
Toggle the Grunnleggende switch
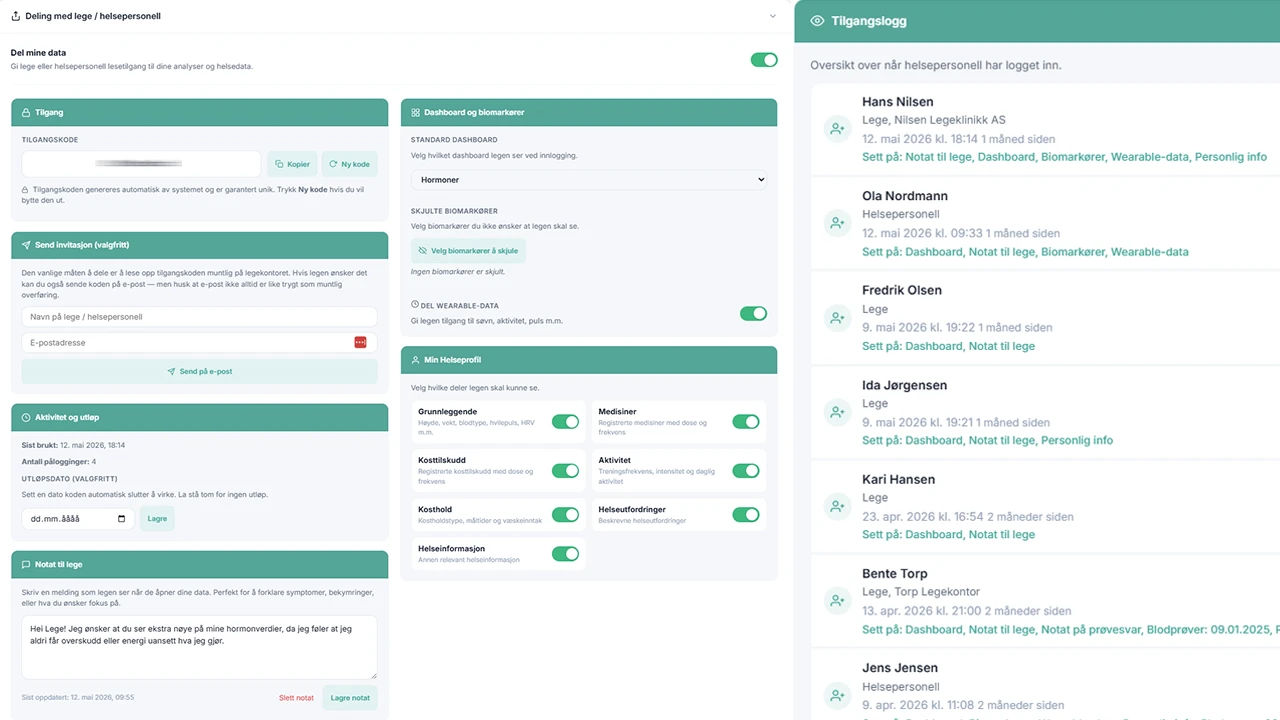pyautogui.click(x=565, y=422)
